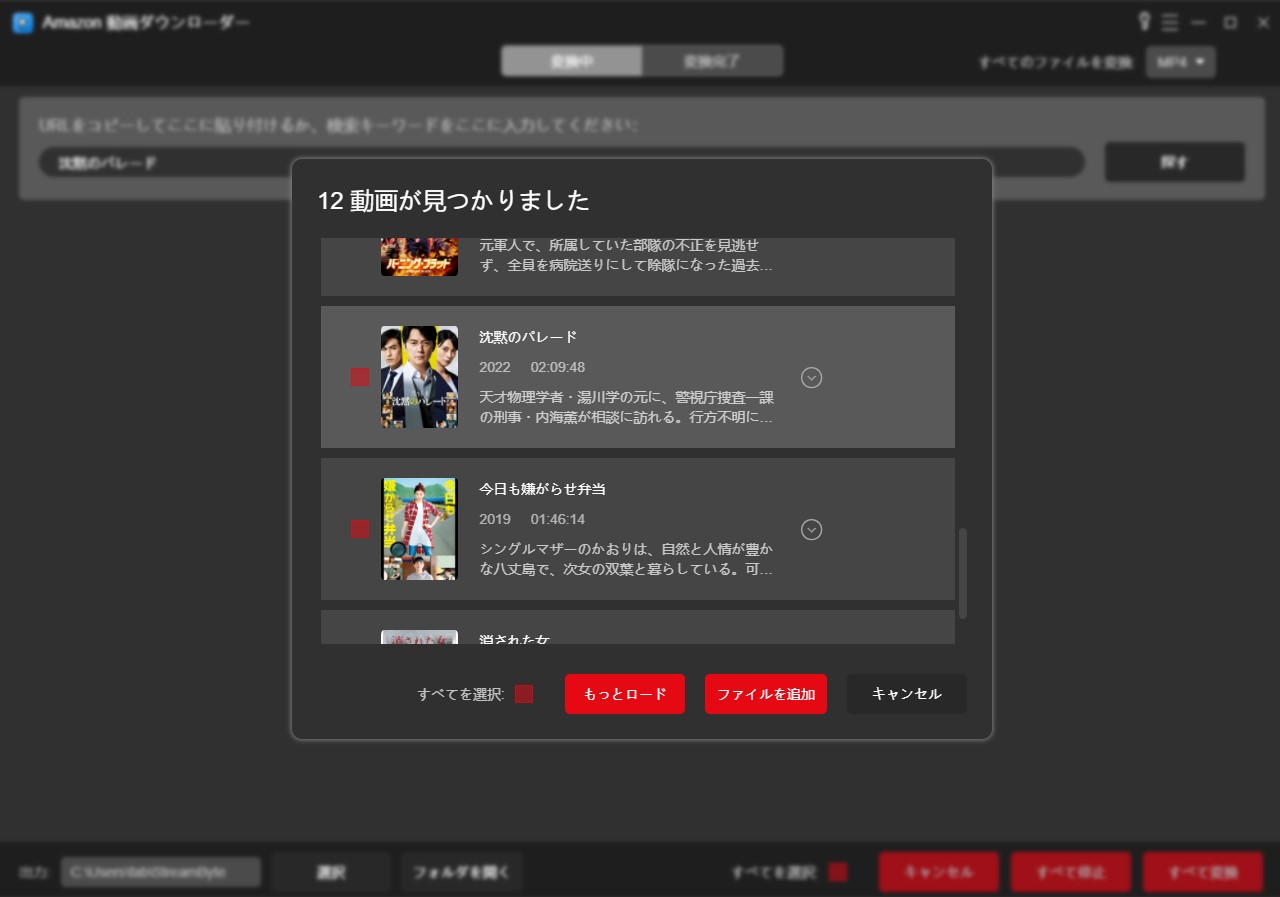
Task: Click the description starting 天才物理学者・湯川学
Action: pyautogui.click(x=626, y=407)
